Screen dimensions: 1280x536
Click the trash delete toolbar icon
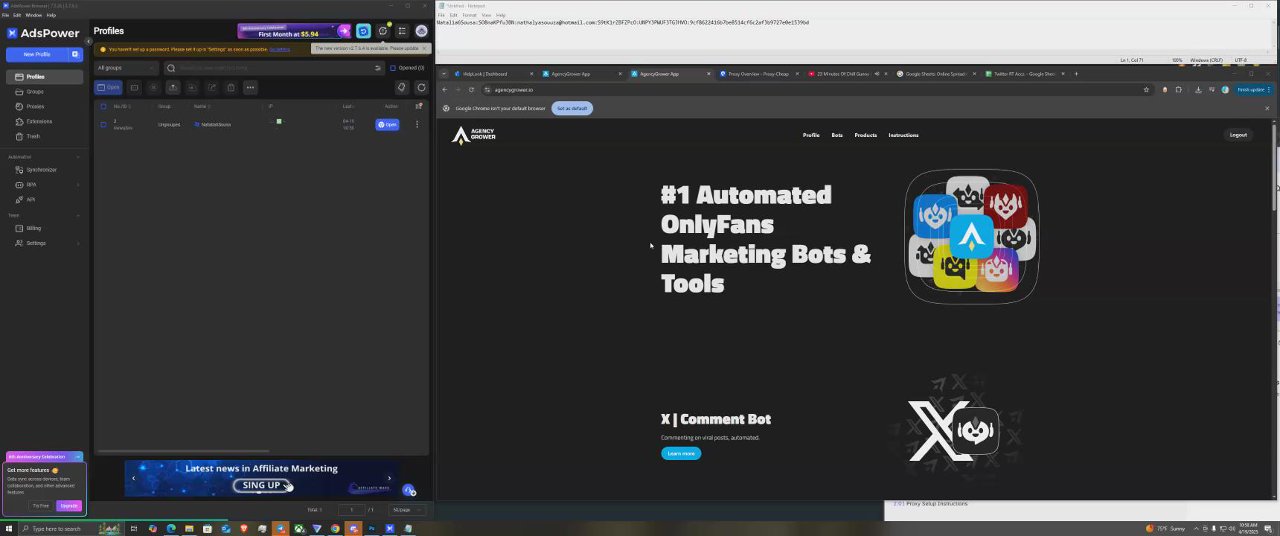[231, 87]
